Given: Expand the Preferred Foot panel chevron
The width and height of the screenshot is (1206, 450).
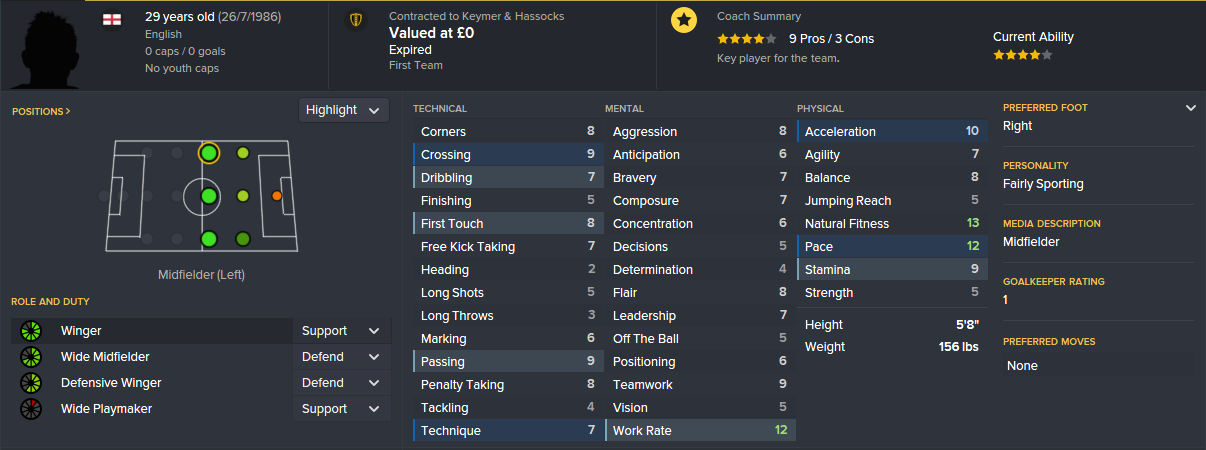Looking at the screenshot, I should pos(1190,108).
